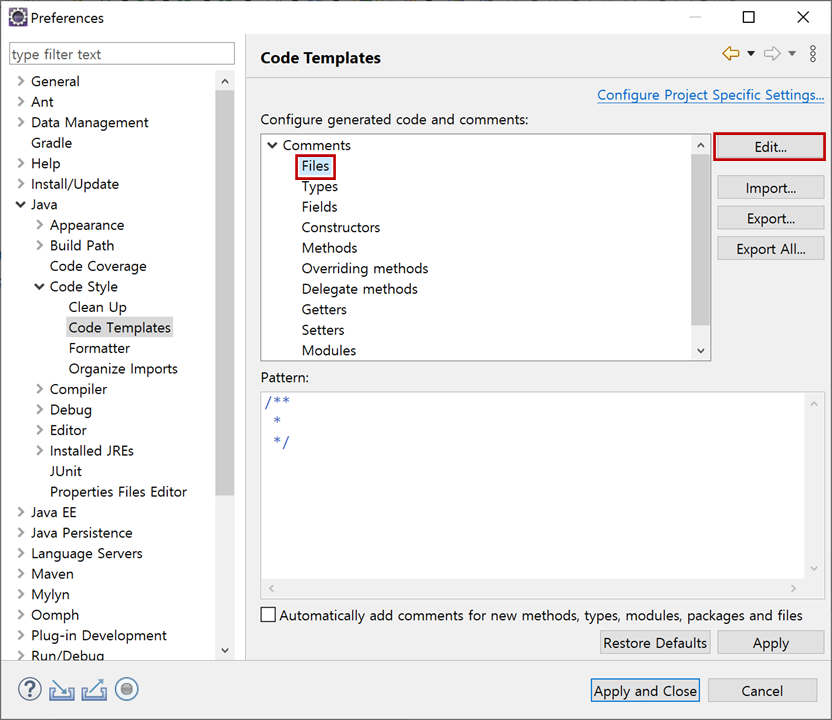Expand the Ant preferences node

pos(21,101)
